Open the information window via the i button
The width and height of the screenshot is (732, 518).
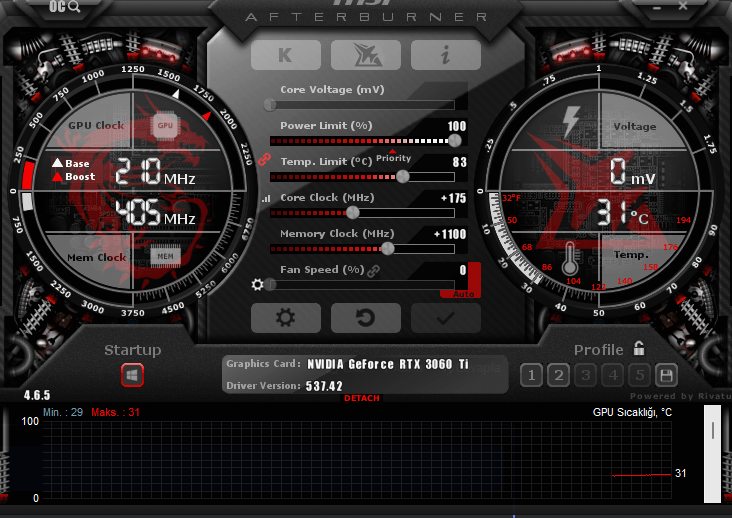click(445, 55)
